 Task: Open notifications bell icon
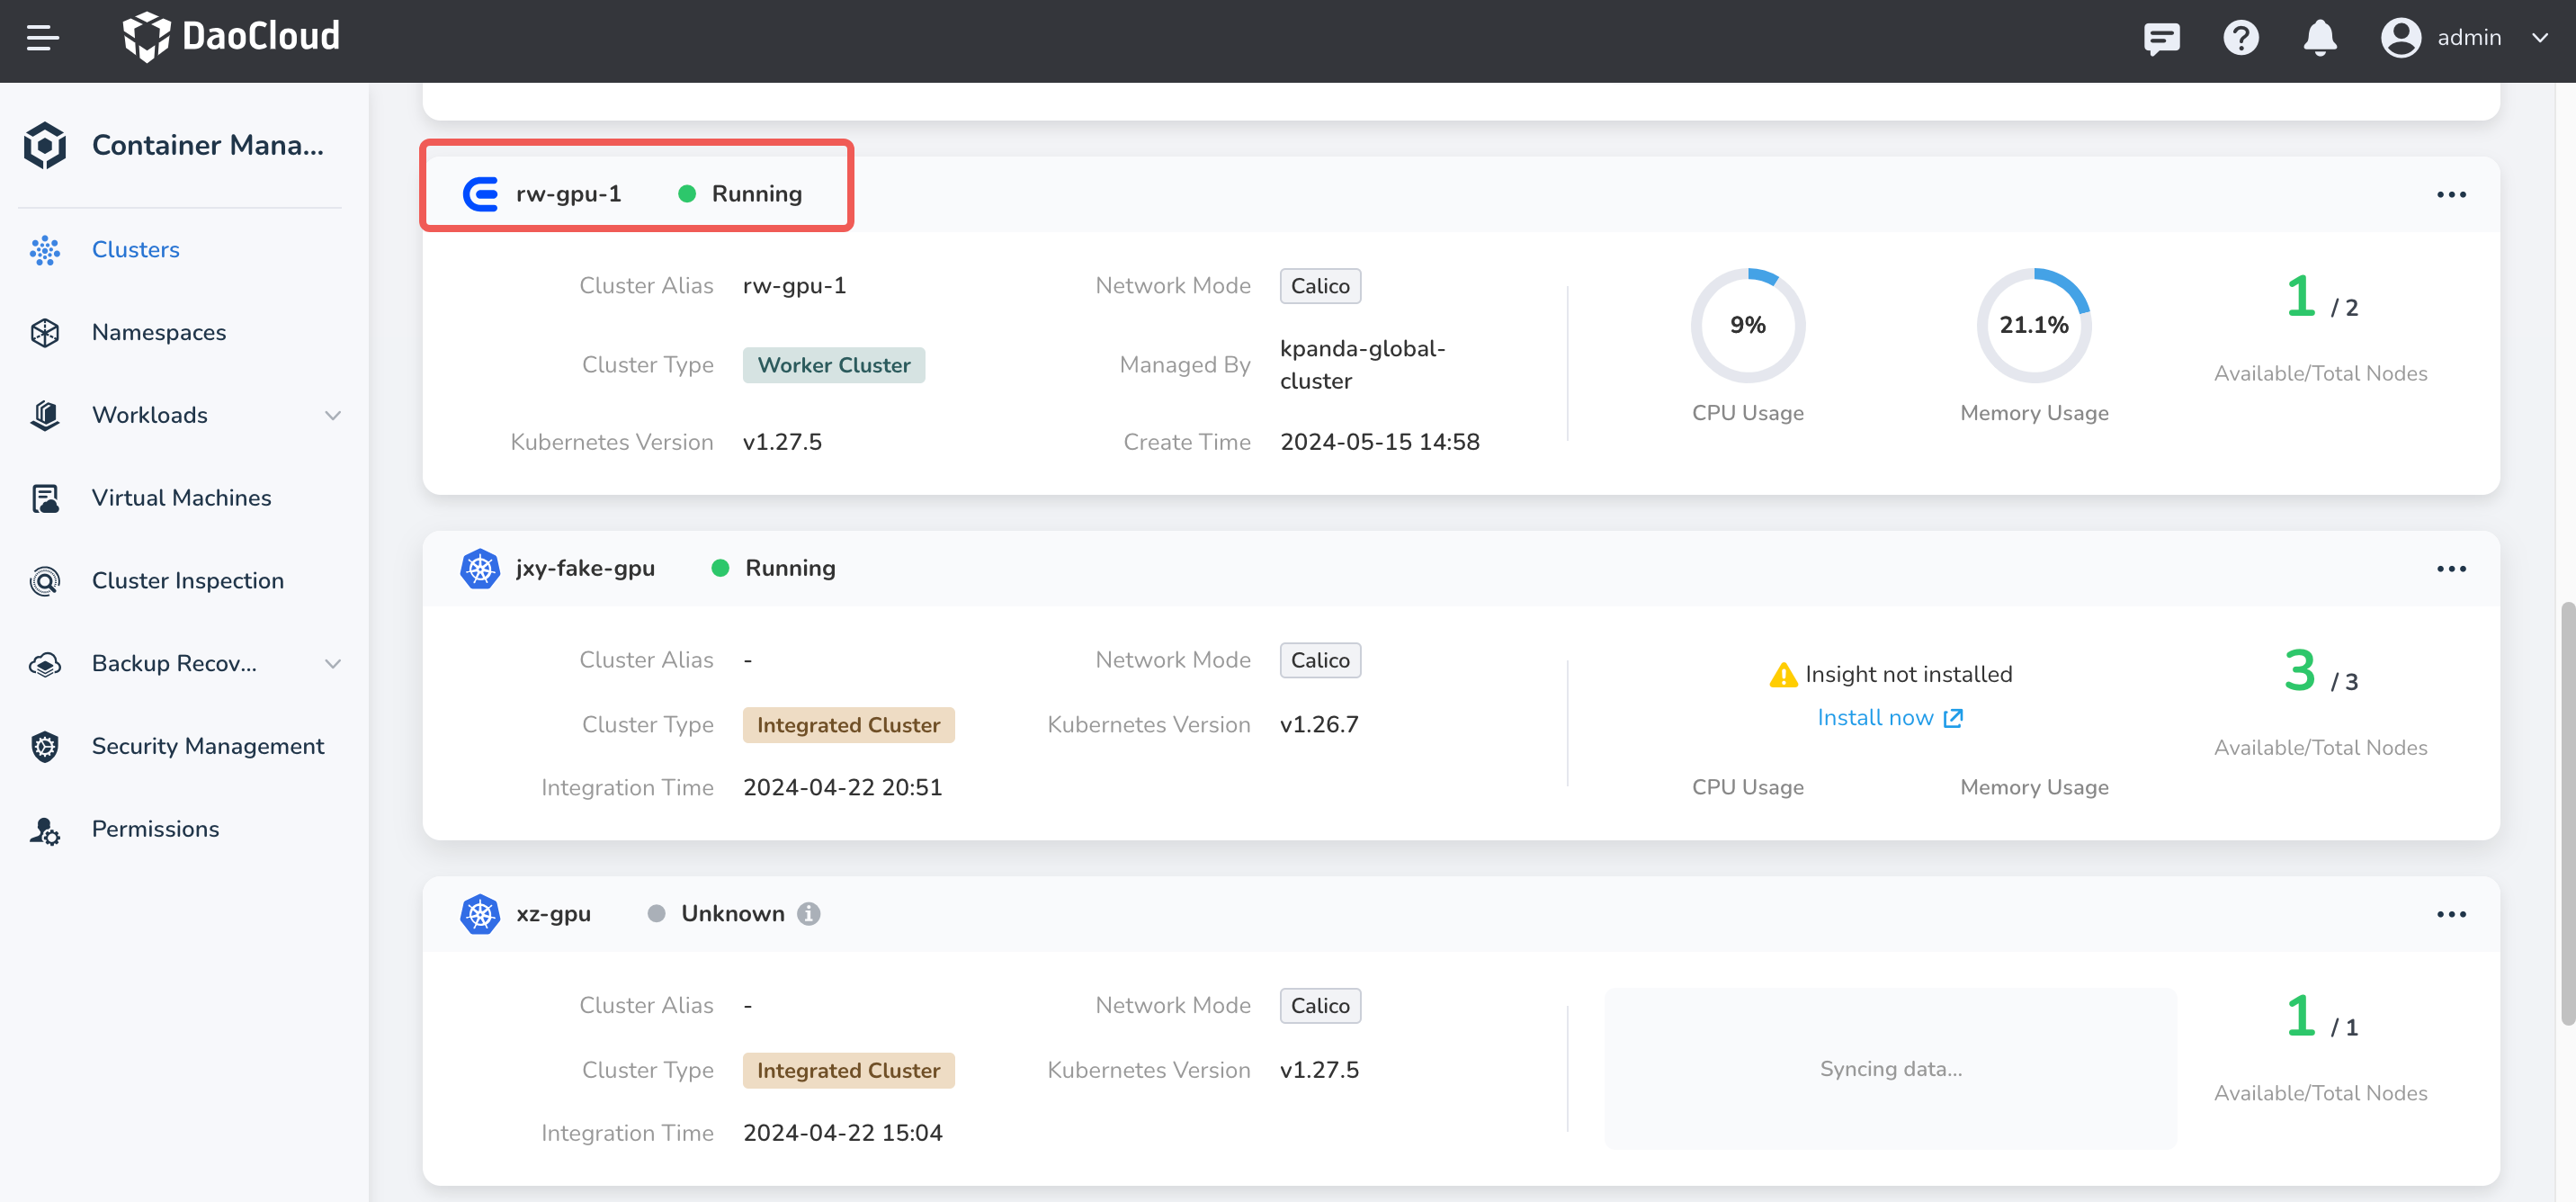coord(2319,38)
